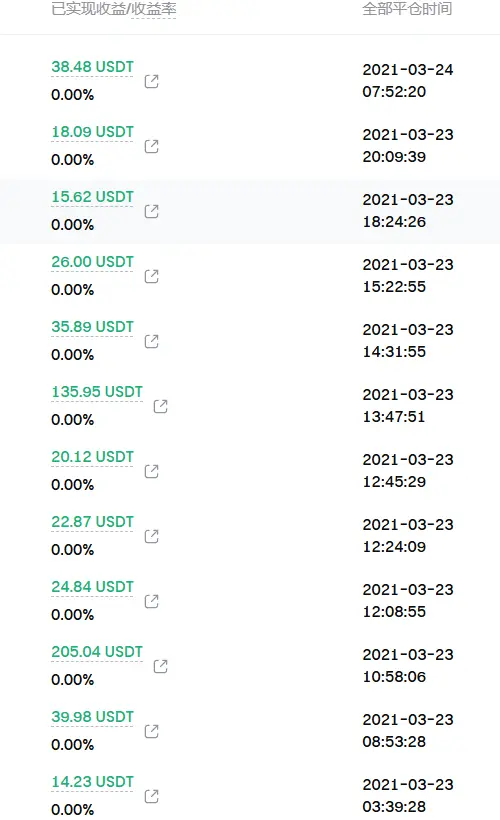
Task: Click share icon beside 38.48 USDT
Action: coord(152,81)
